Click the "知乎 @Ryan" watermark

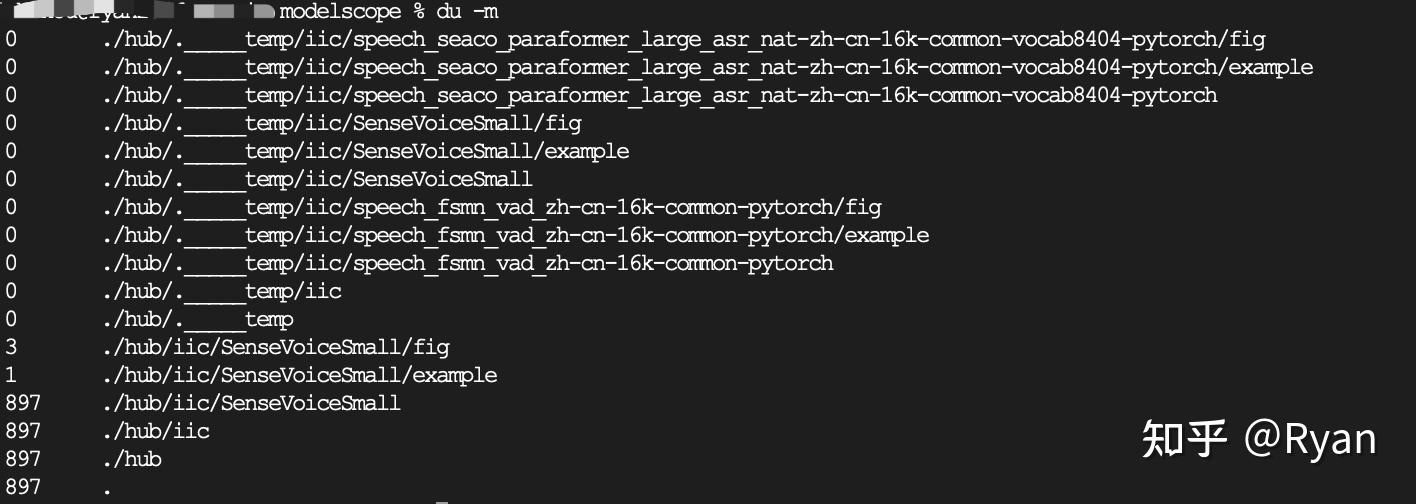1259,439
